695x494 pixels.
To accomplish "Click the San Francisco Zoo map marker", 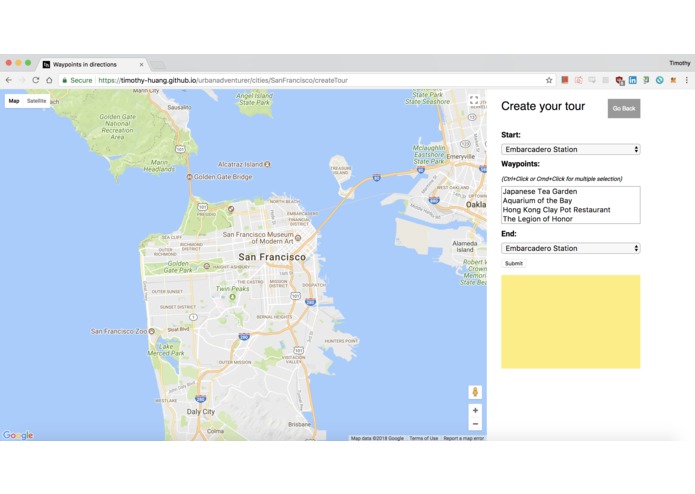I will [152, 331].
